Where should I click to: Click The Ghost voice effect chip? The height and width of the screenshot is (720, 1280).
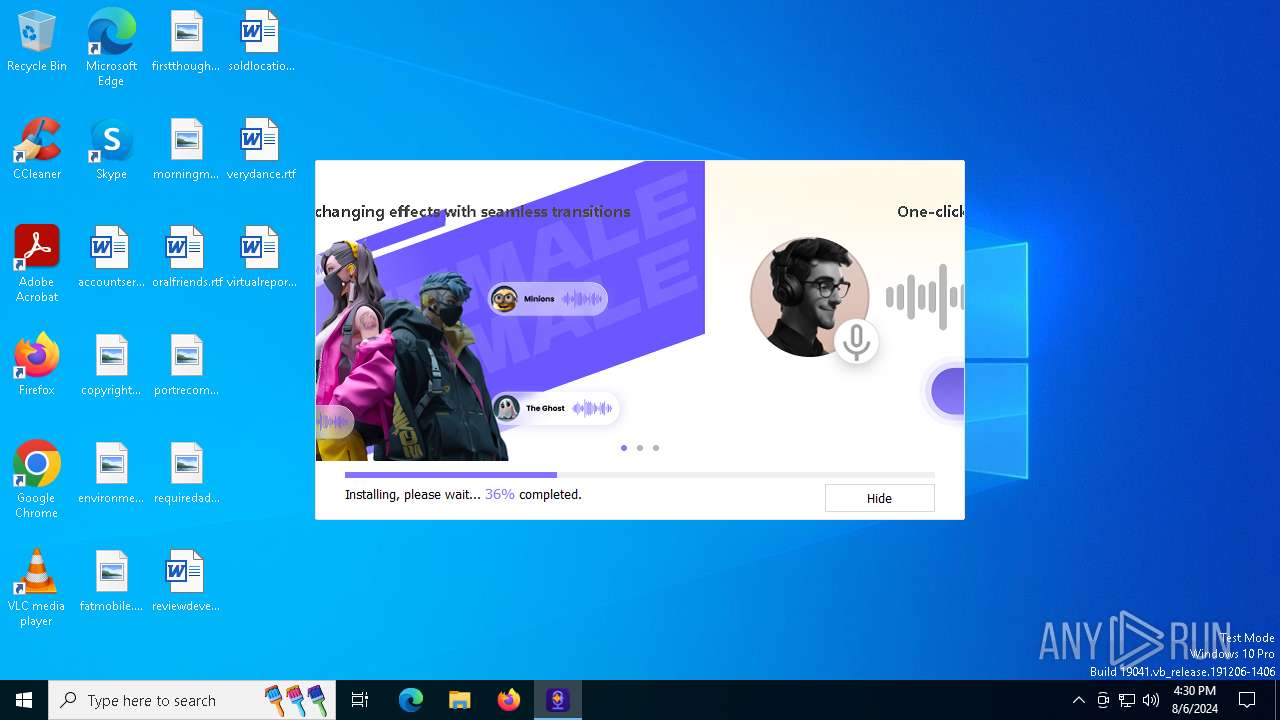pyautogui.click(x=555, y=408)
